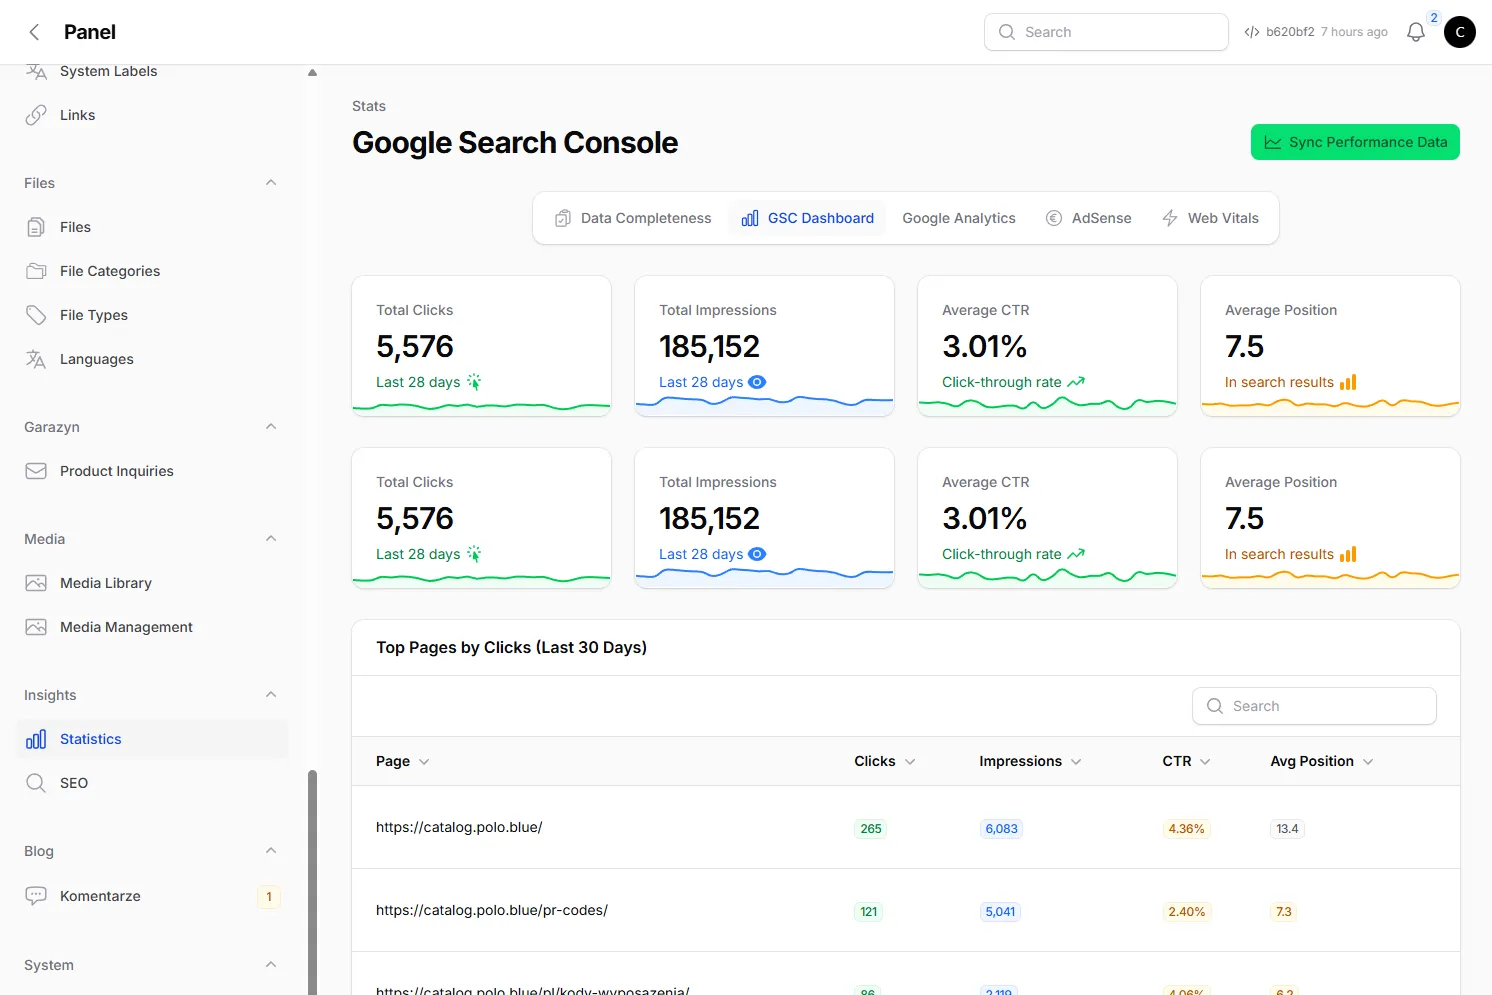Screen dimensions: 1492x995
Task: Sort table by Impressions column chevron
Action: tap(1076, 762)
